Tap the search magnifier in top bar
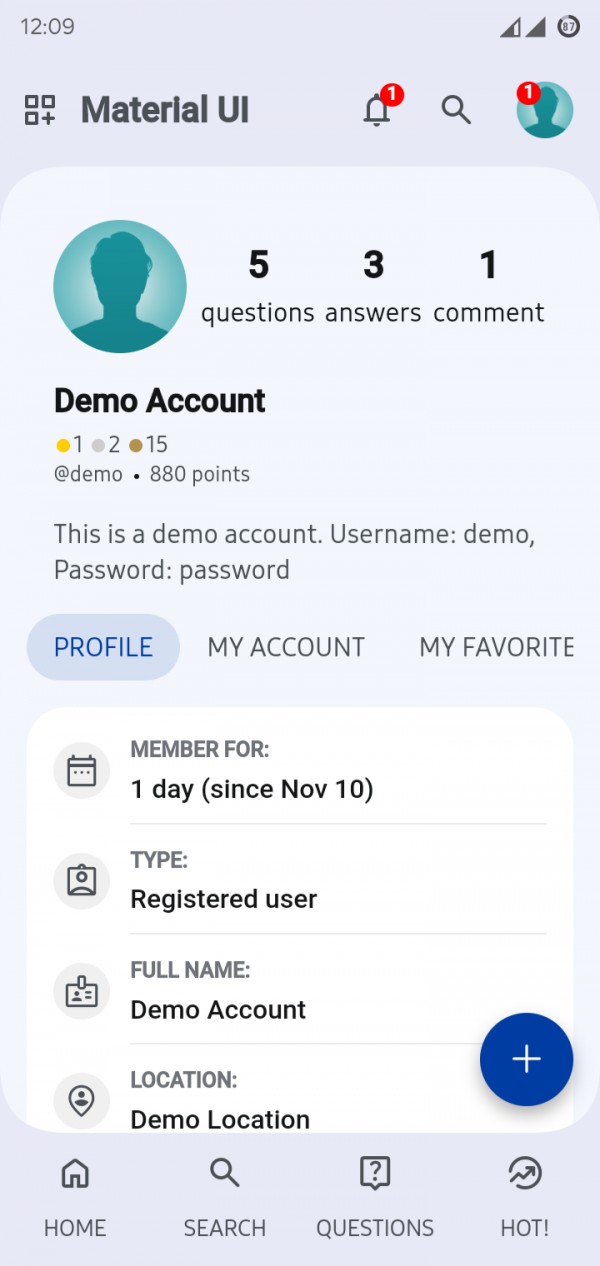 [x=456, y=110]
